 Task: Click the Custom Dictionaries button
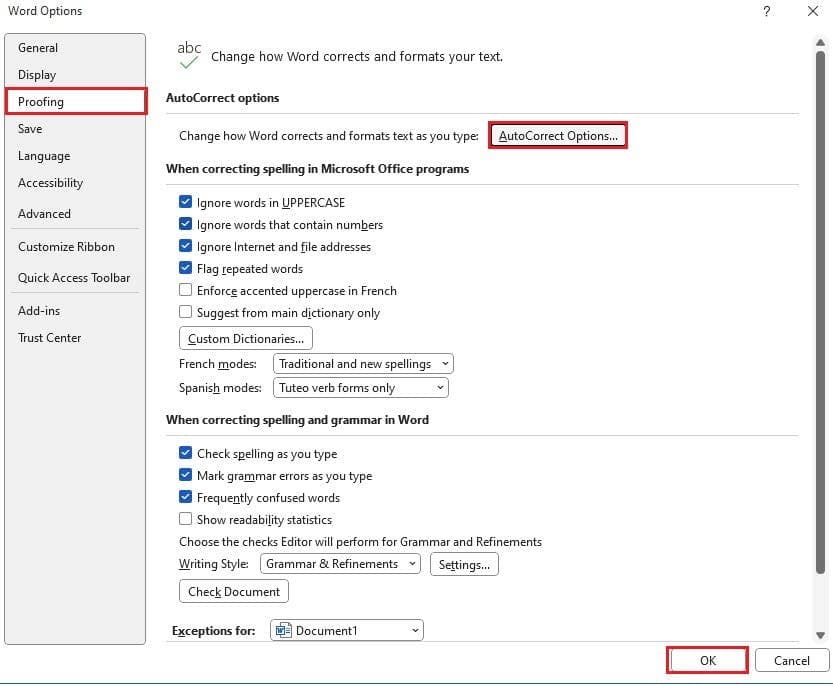pyautogui.click(x=246, y=339)
